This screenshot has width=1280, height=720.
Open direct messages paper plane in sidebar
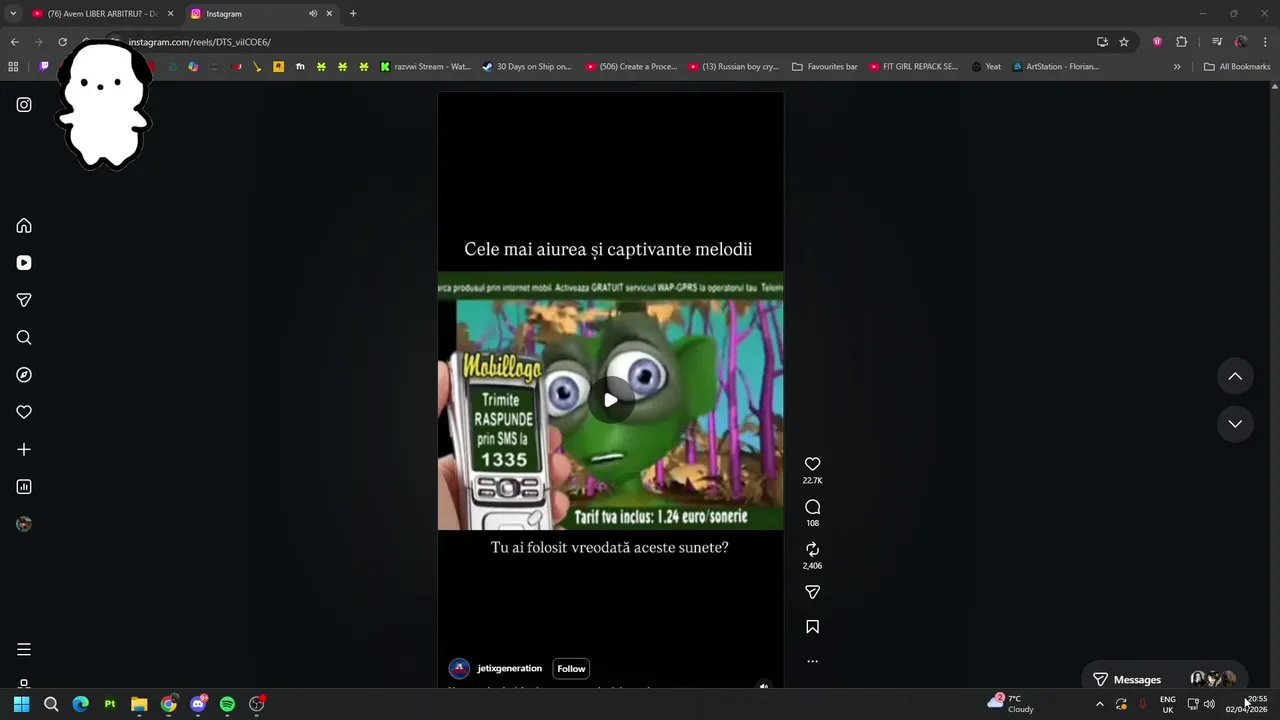tap(24, 300)
